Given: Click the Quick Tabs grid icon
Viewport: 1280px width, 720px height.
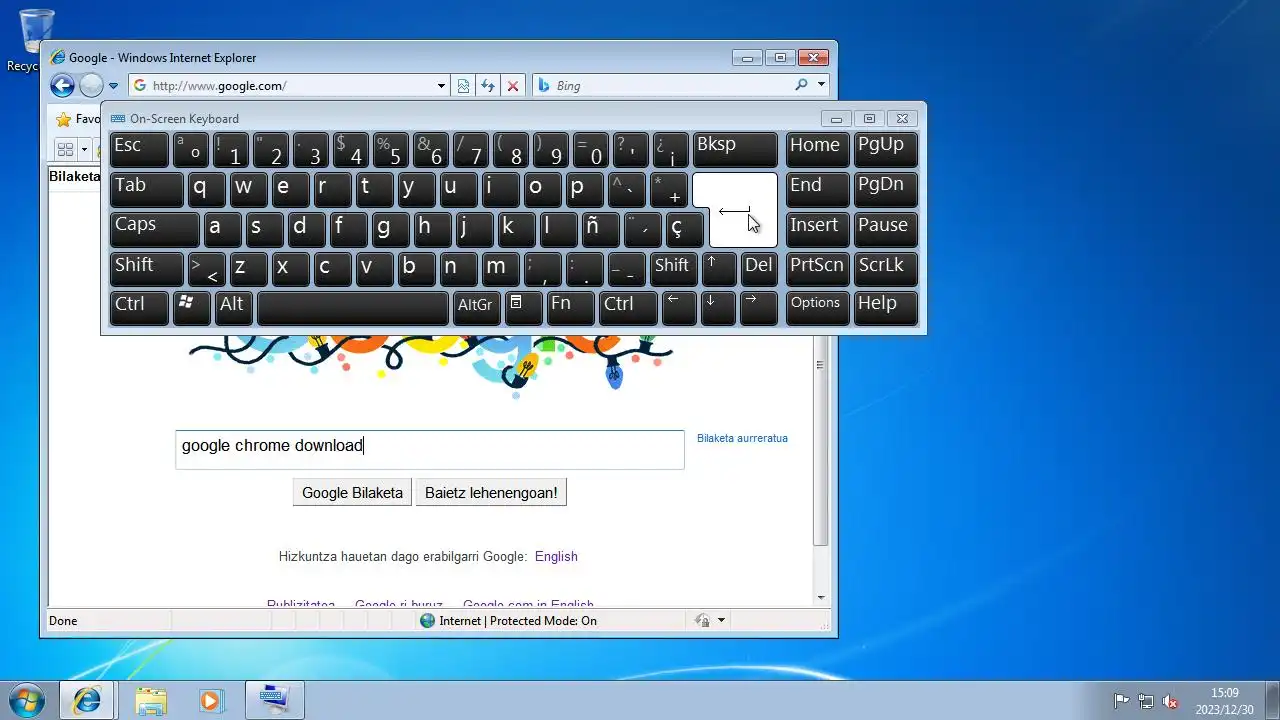Looking at the screenshot, I should pyautogui.click(x=66, y=150).
